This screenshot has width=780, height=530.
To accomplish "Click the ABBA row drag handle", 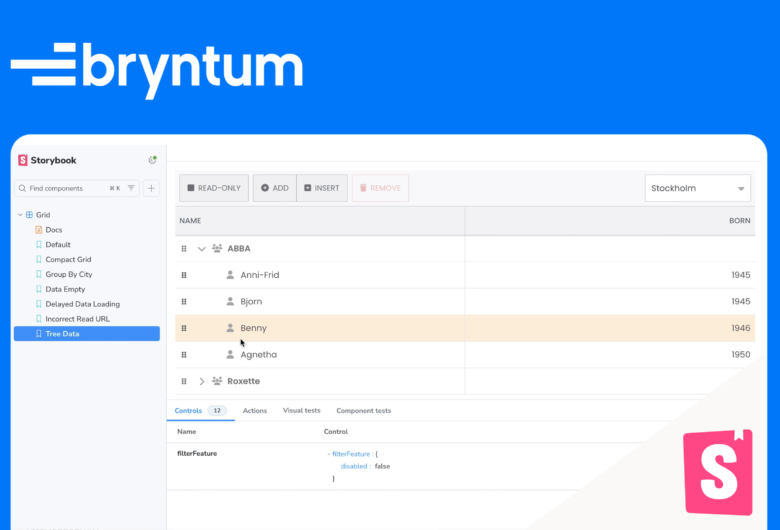I will [x=184, y=249].
